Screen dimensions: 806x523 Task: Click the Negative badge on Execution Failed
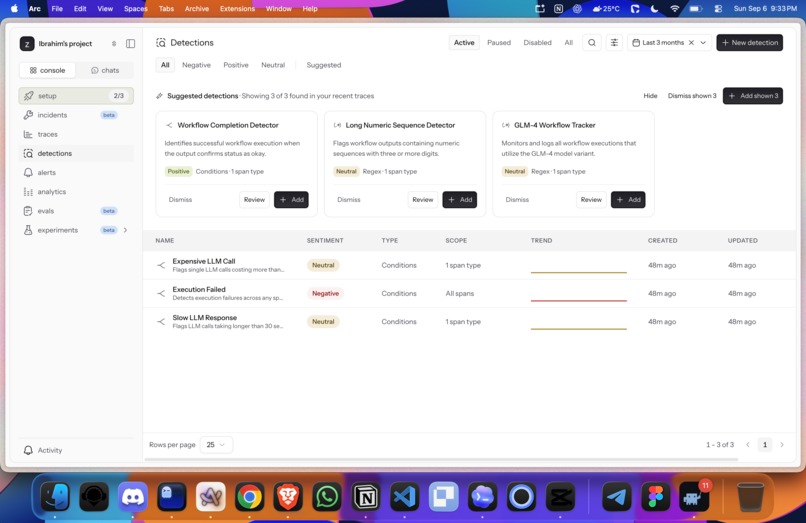coord(325,294)
